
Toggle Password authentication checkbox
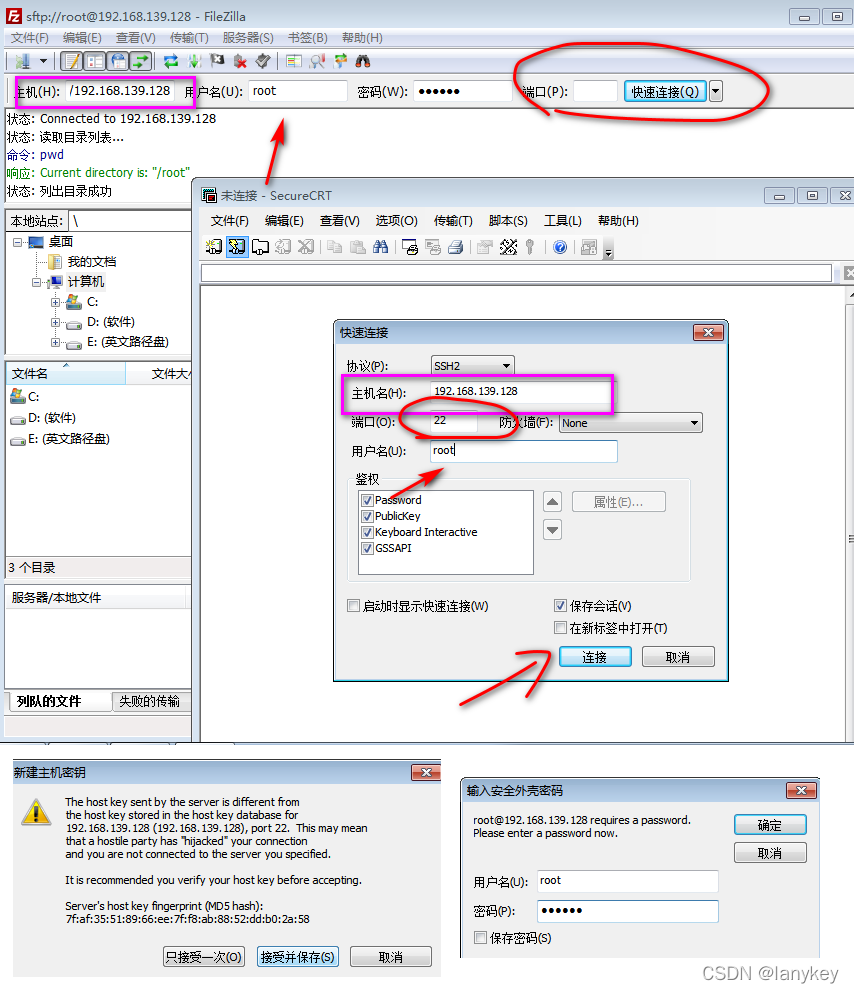coord(367,500)
